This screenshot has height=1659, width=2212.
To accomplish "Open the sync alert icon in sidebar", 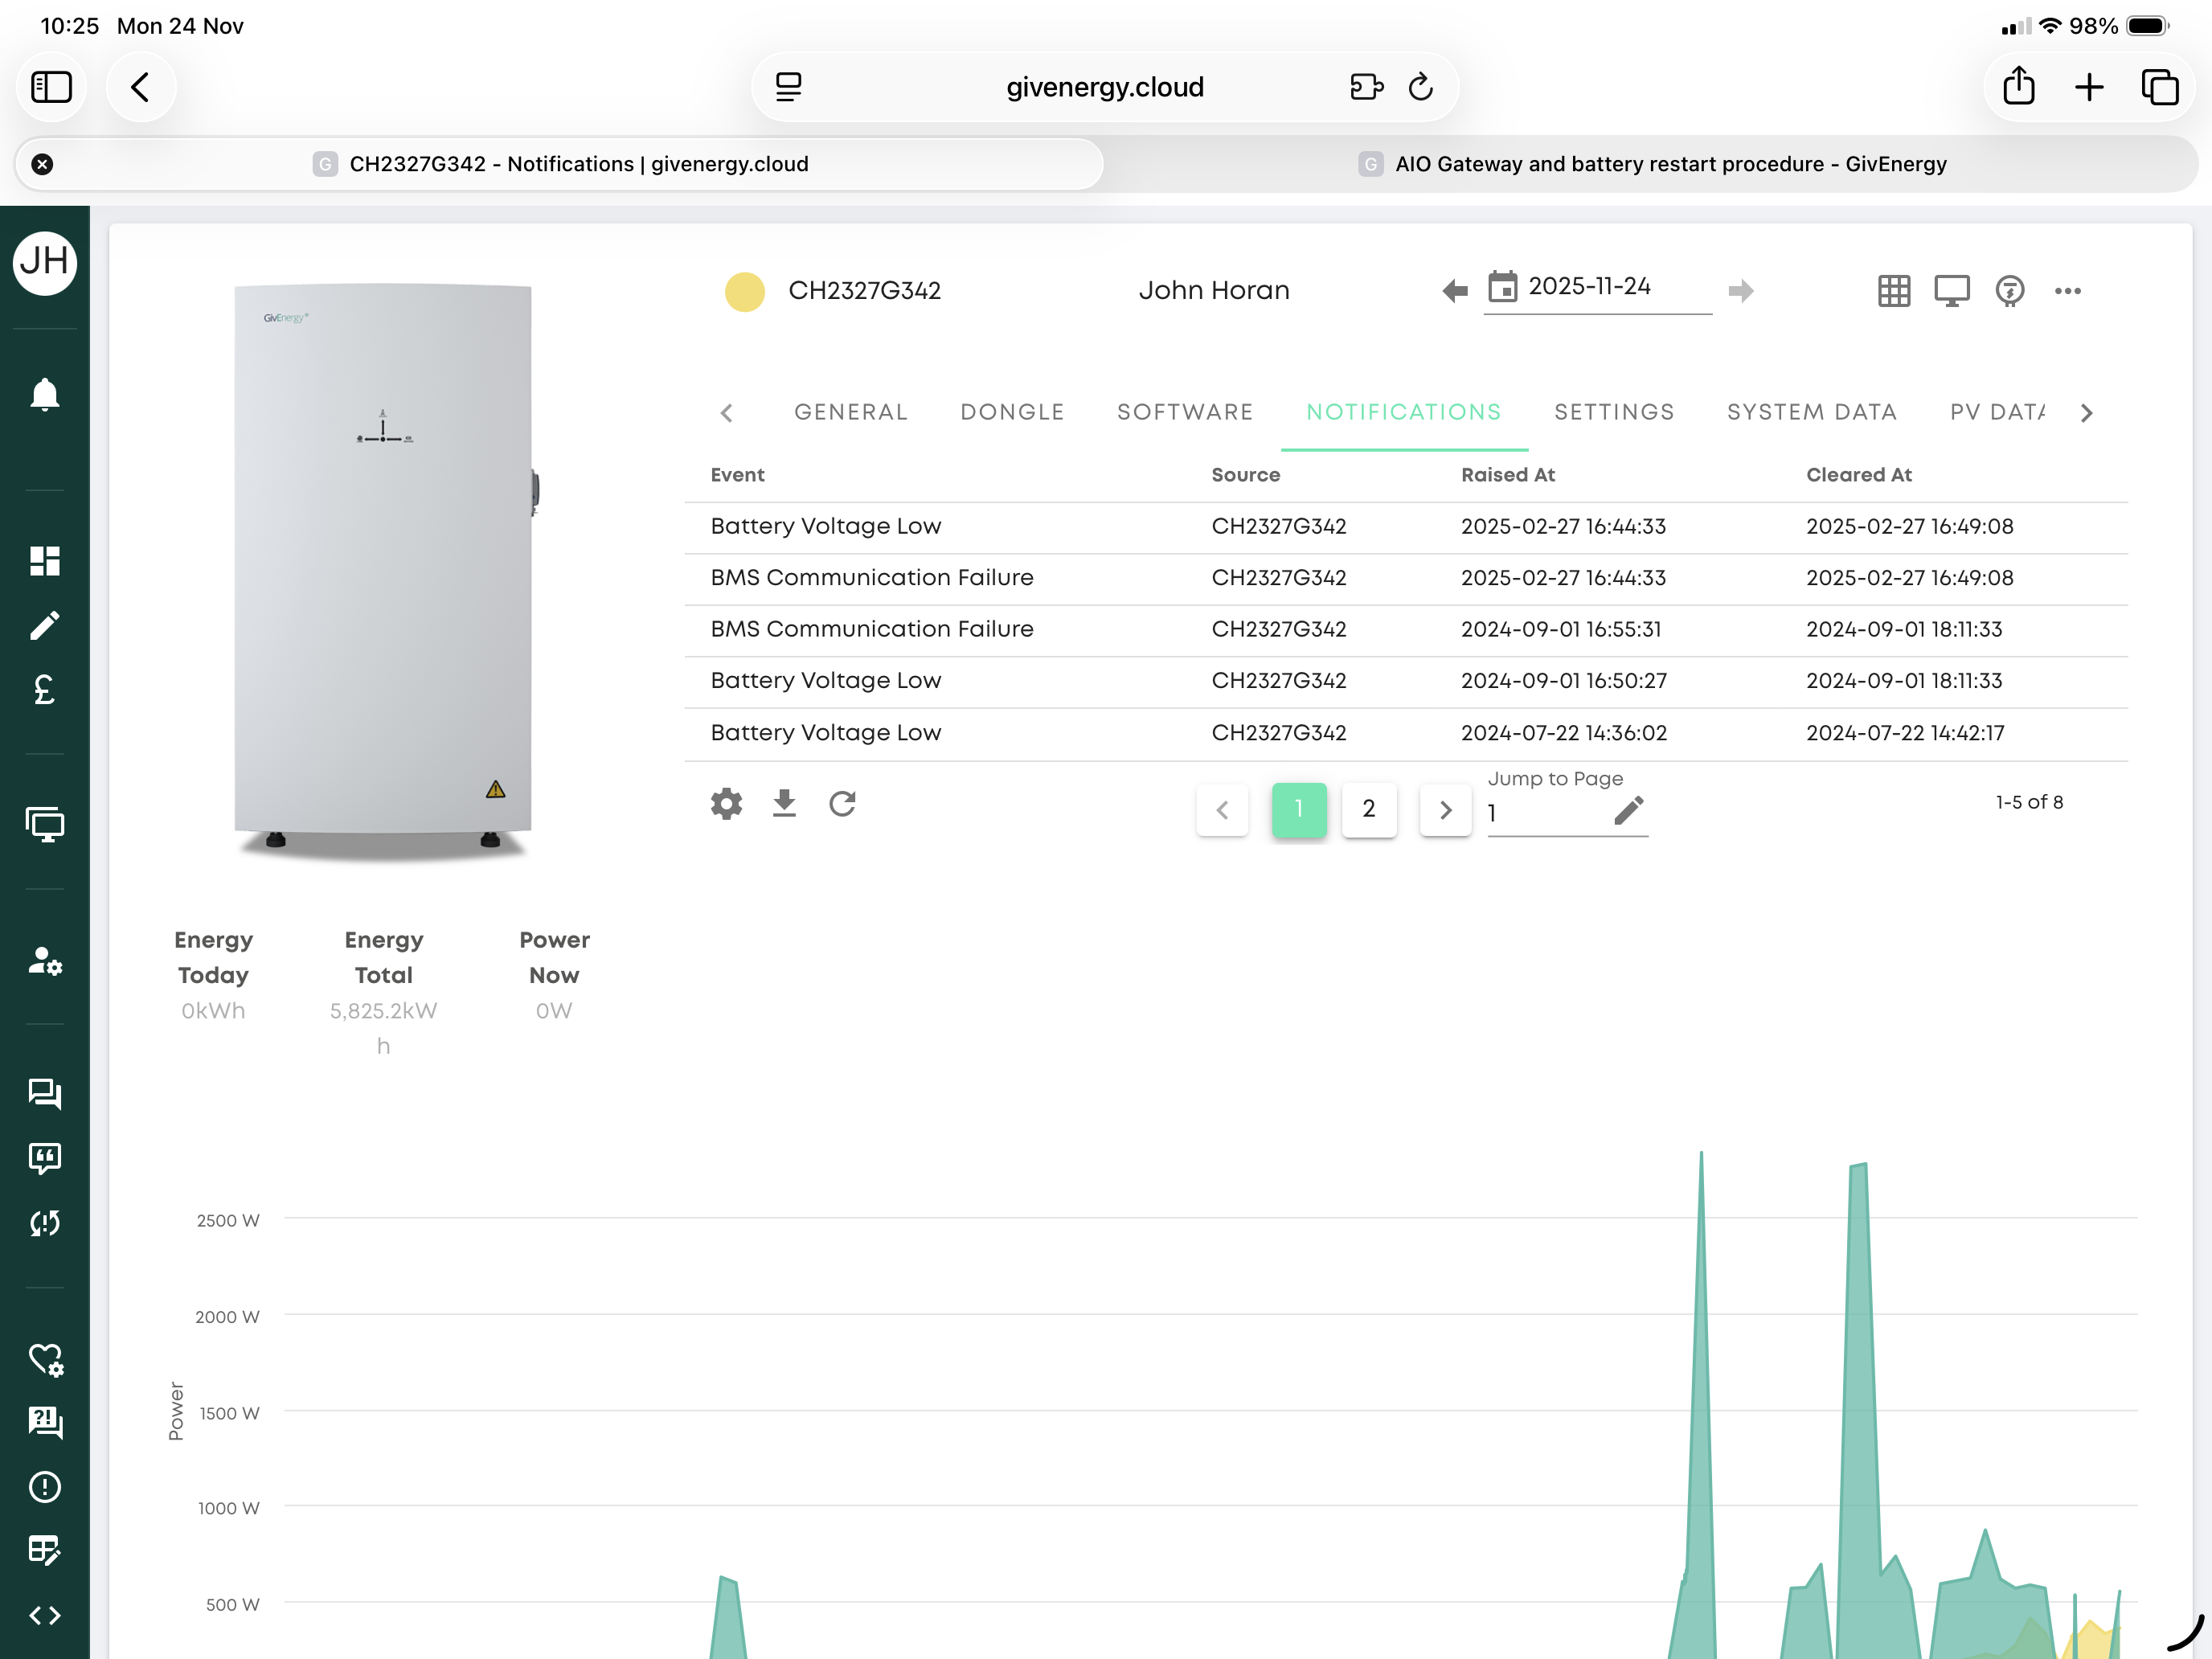I will [x=44, y=1223].
